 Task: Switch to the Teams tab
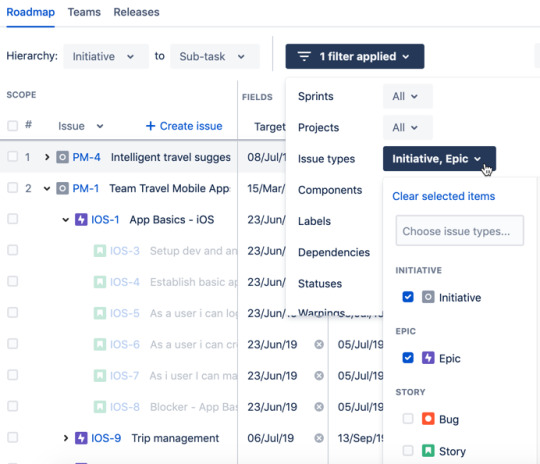(84, 12)
